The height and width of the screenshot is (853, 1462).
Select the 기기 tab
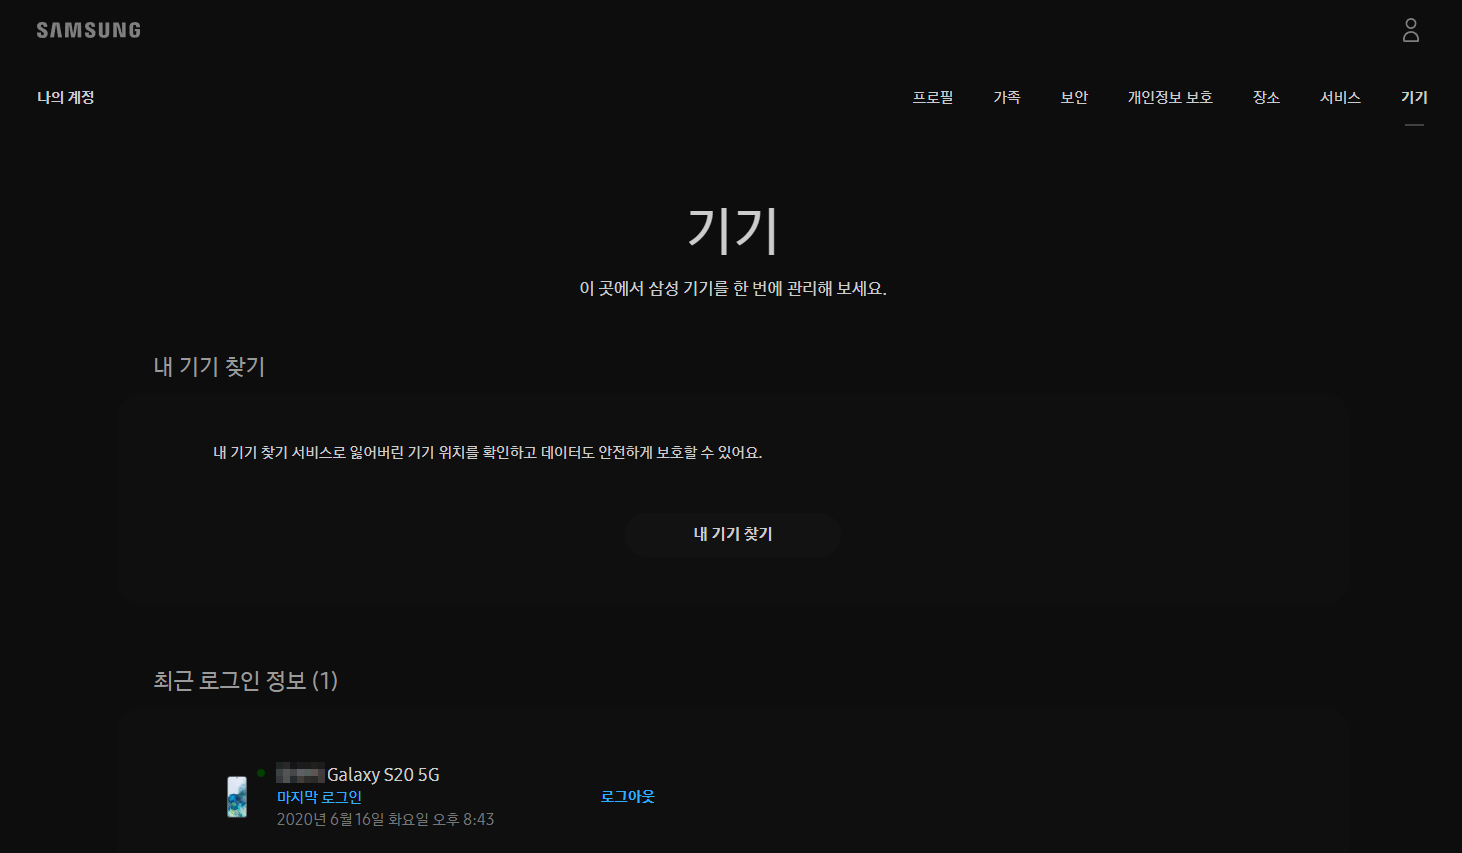1414,97
